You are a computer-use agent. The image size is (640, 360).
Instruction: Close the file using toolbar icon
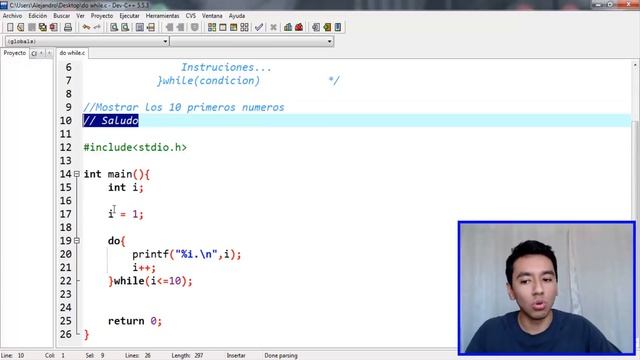pos(53,27)
